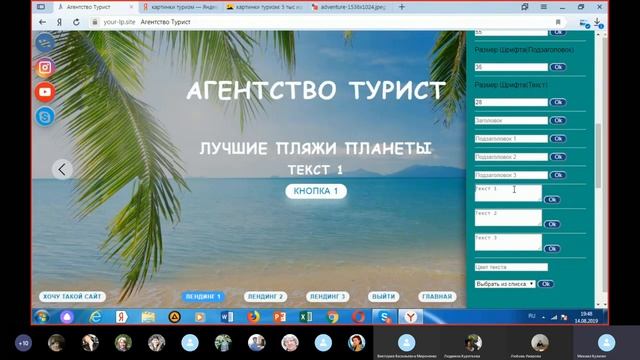Open Firefox from the taskbar
640x360 pixels.
(x=253, y=317)
